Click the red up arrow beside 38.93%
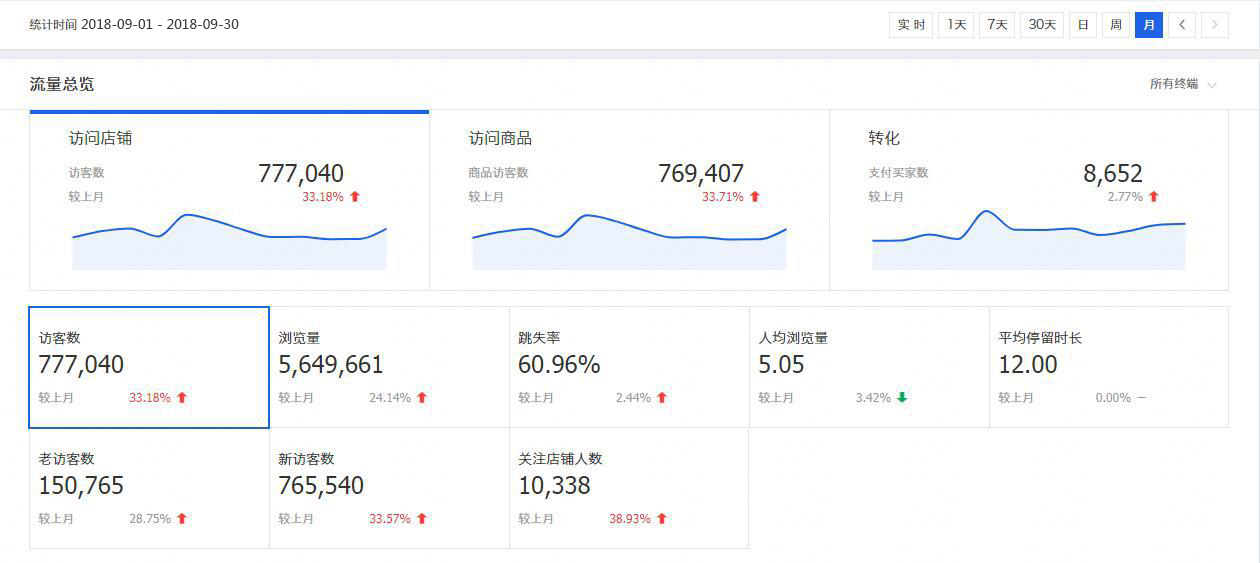The width and height of the screenshot is (1260, 563). click(x=662, y=518)
